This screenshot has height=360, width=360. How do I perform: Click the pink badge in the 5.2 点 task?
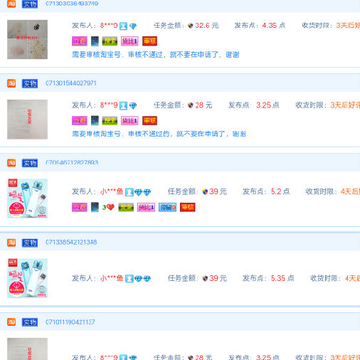(146, 207)
